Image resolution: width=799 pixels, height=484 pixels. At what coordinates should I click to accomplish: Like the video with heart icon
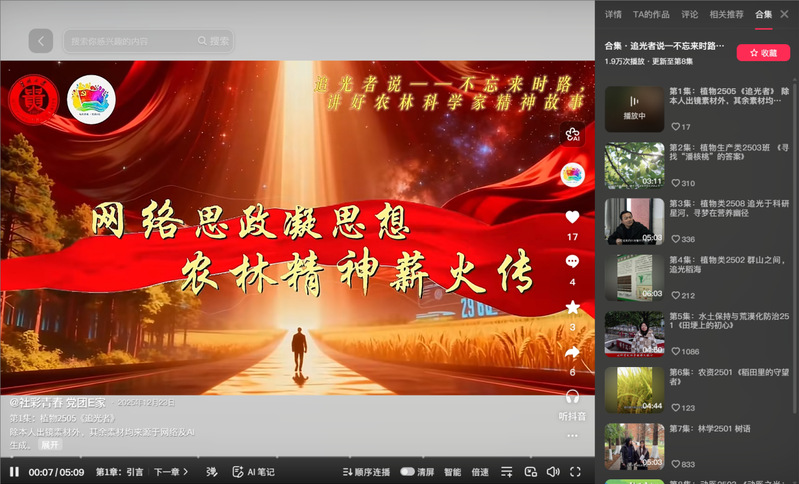[572, 217]
